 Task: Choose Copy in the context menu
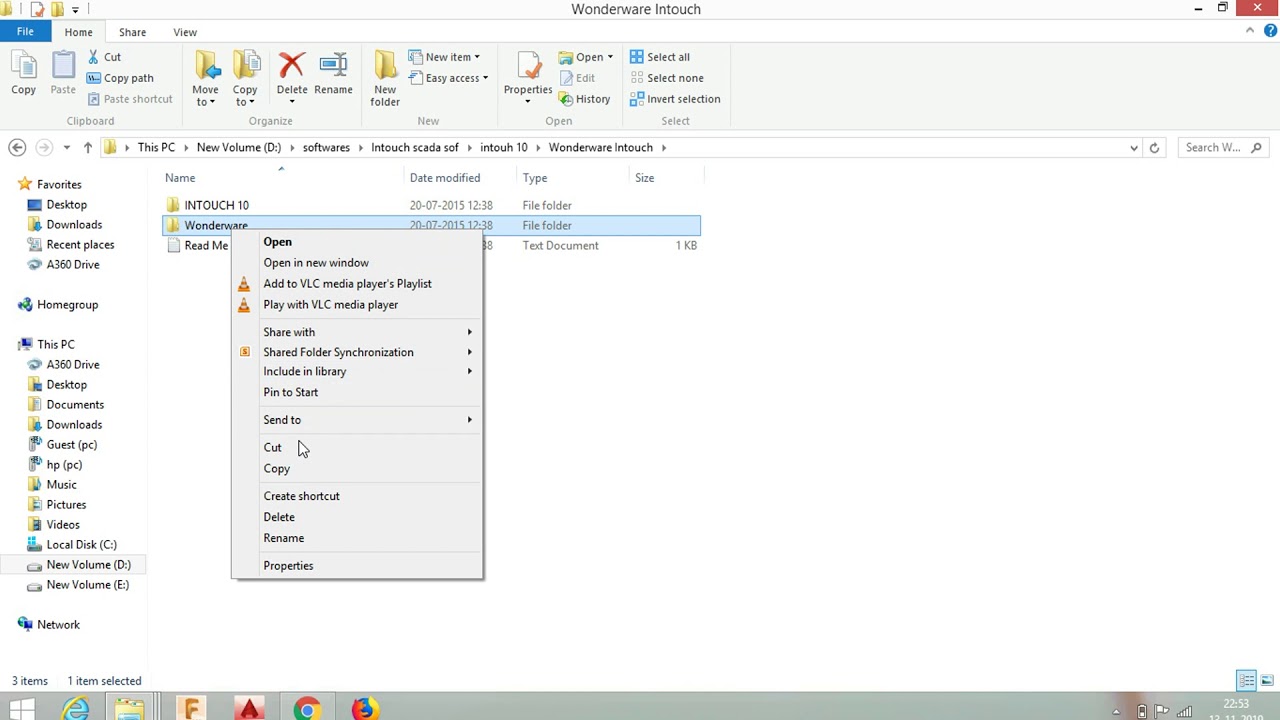[x=276, y=469]
